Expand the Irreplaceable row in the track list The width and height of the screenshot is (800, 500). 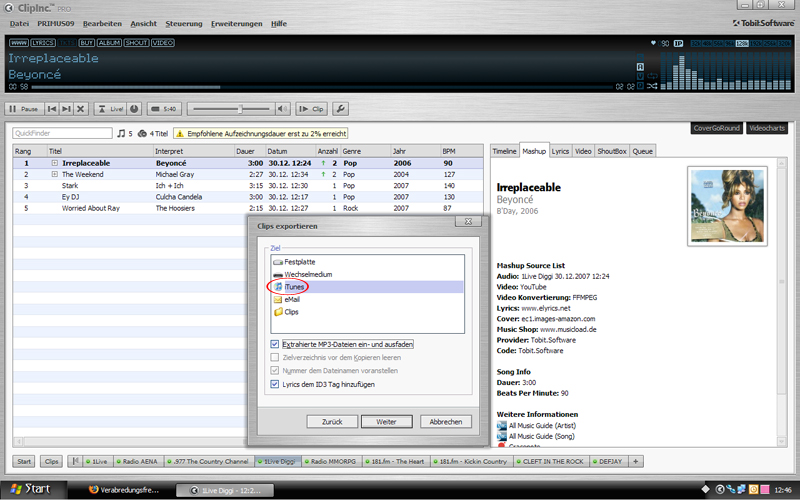pyautogui.click(x=55, y=163)
